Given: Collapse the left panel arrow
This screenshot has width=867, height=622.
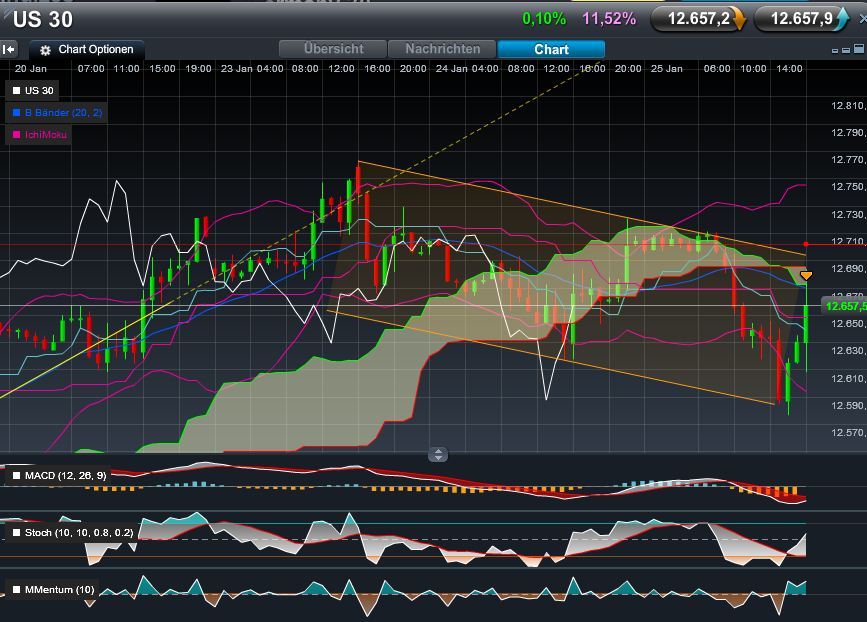Looking at the screenshot, I should [x=7, y=48].
